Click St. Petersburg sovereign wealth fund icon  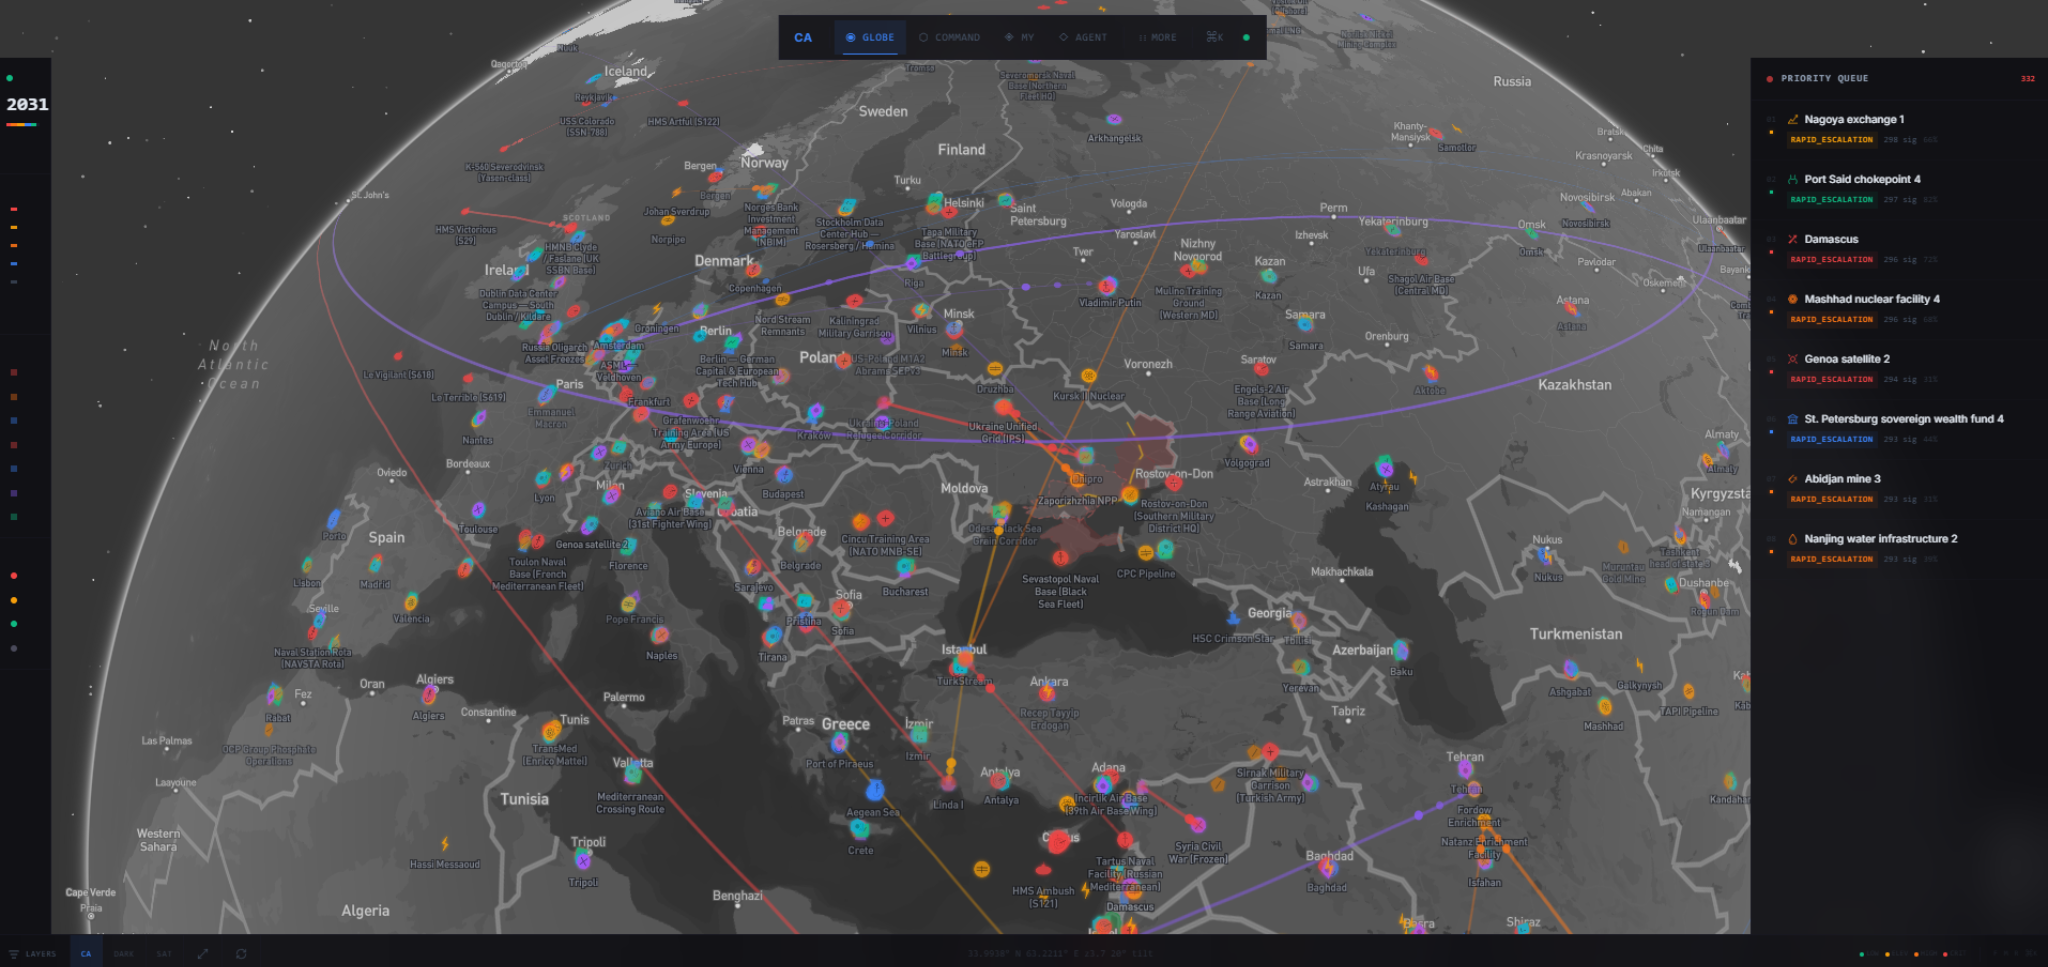1793,419
